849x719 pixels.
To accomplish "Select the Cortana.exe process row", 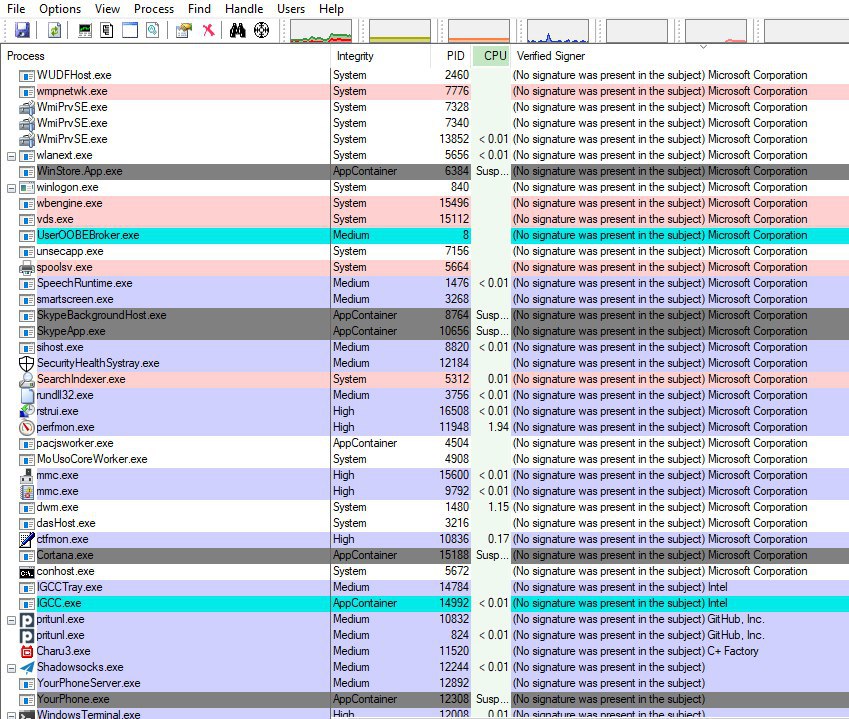I will [x=424, y=555].
